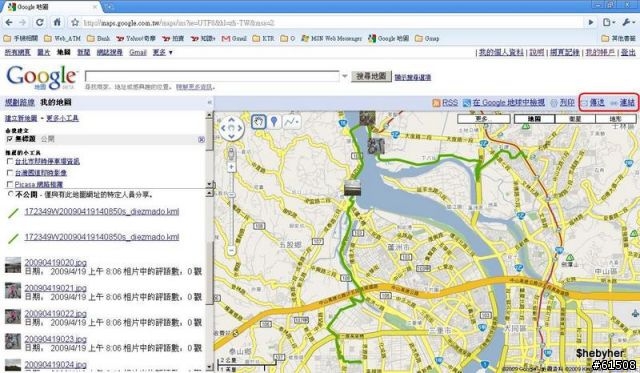Open 更多小工具 more gadgets link
Screen dimensions: 640x373
62,118
